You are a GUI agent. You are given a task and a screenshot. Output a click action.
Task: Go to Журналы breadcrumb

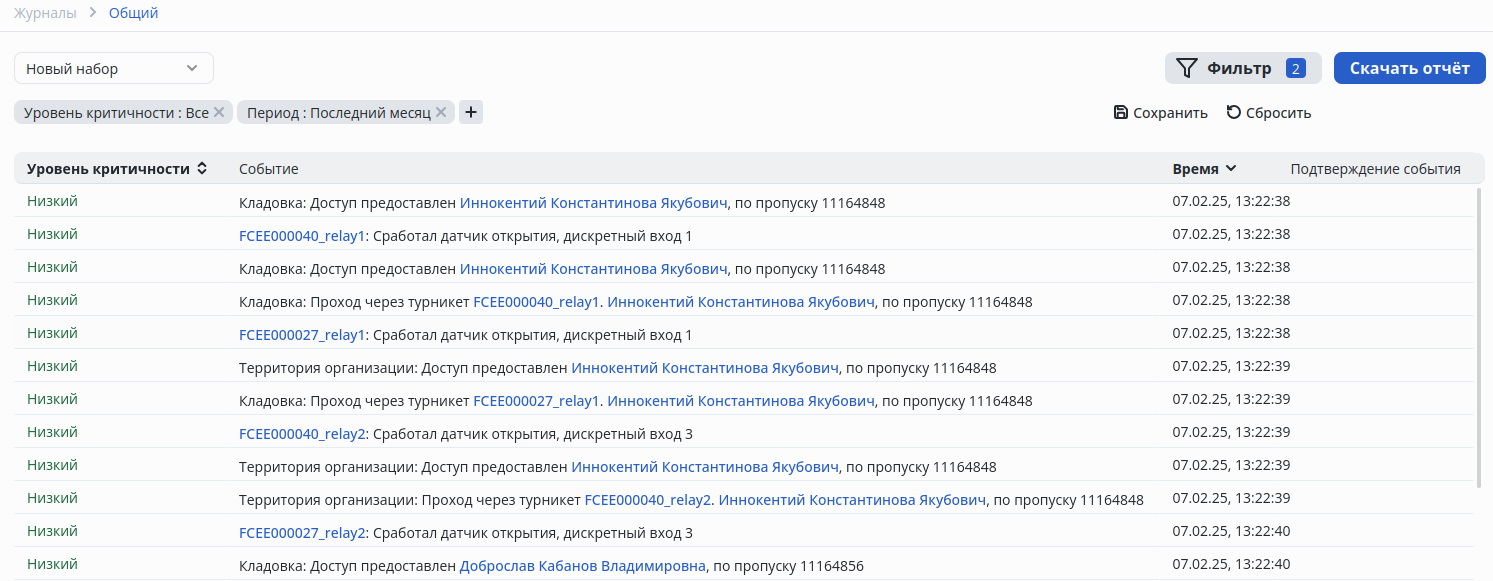[x=45, y=13]
